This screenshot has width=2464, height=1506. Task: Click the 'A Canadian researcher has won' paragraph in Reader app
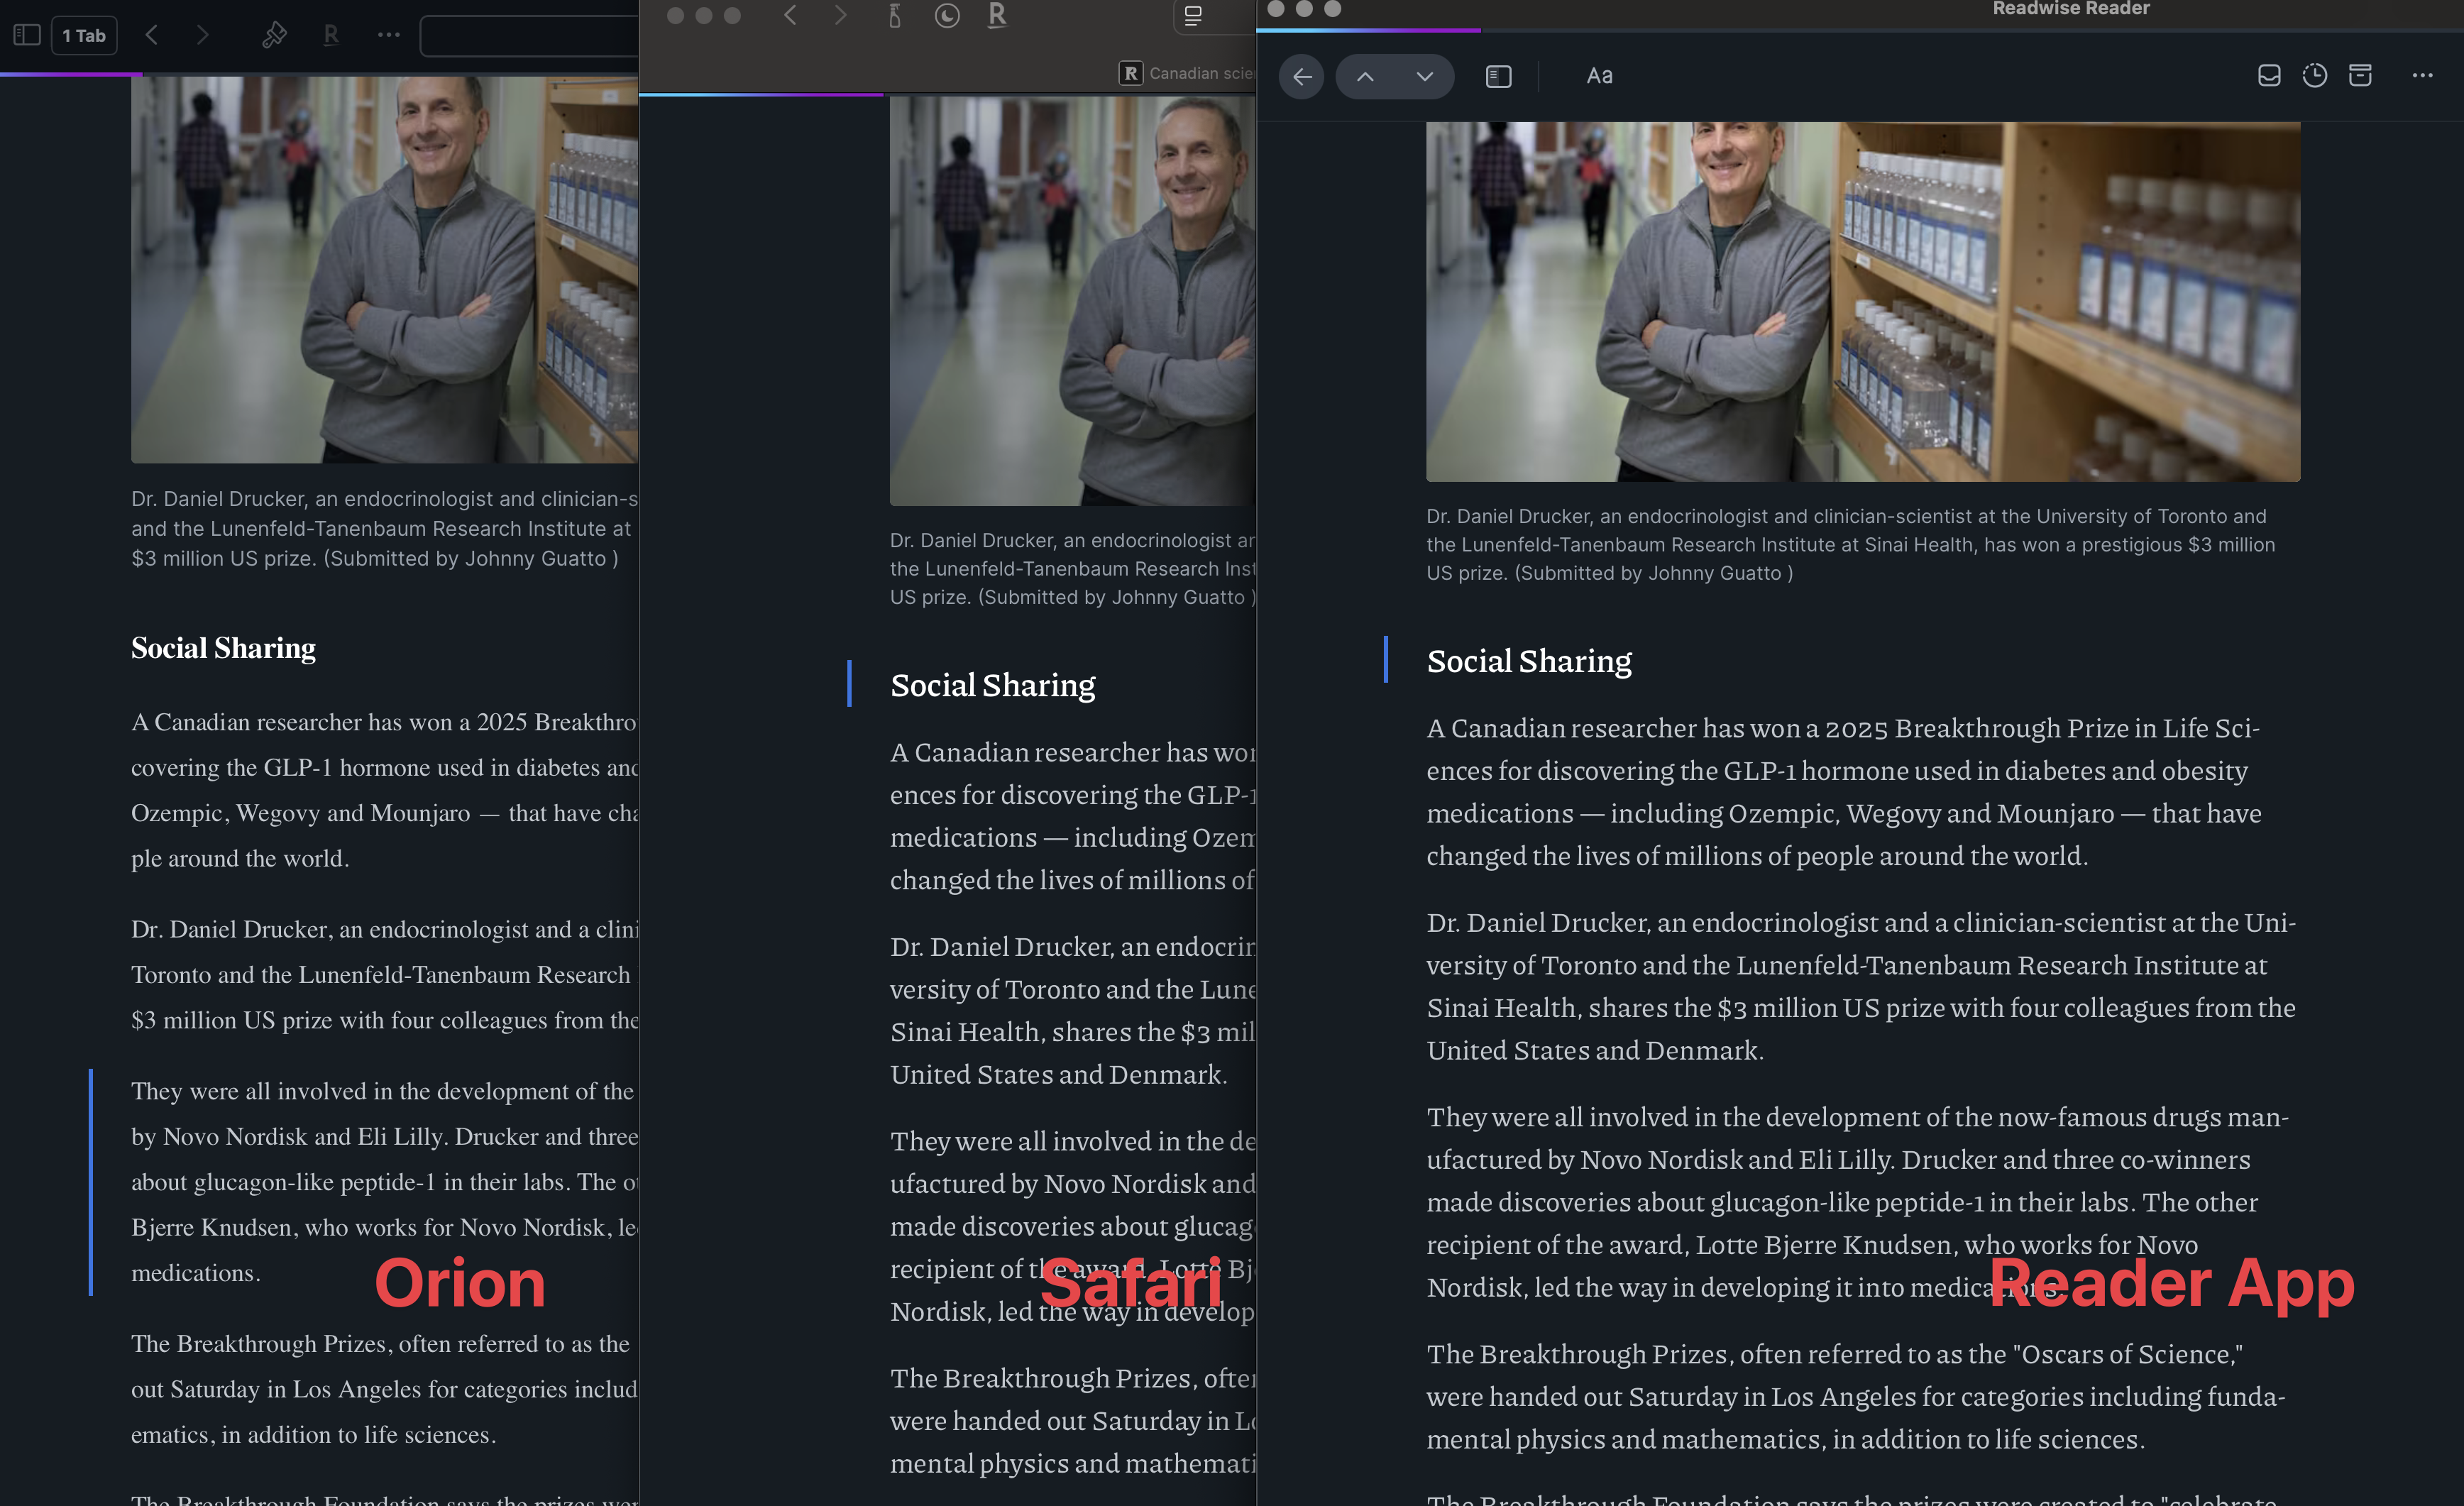1843,792
